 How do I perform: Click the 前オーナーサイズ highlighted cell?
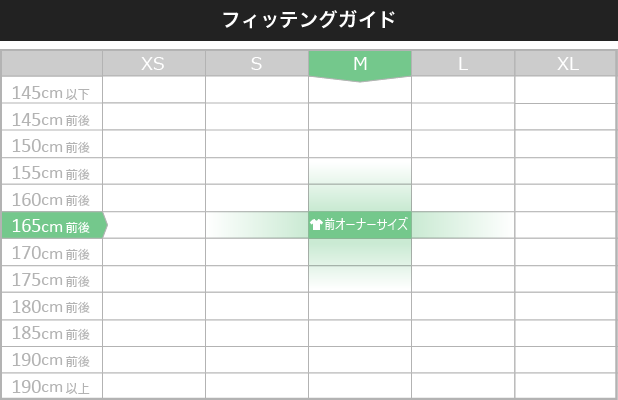360,225
